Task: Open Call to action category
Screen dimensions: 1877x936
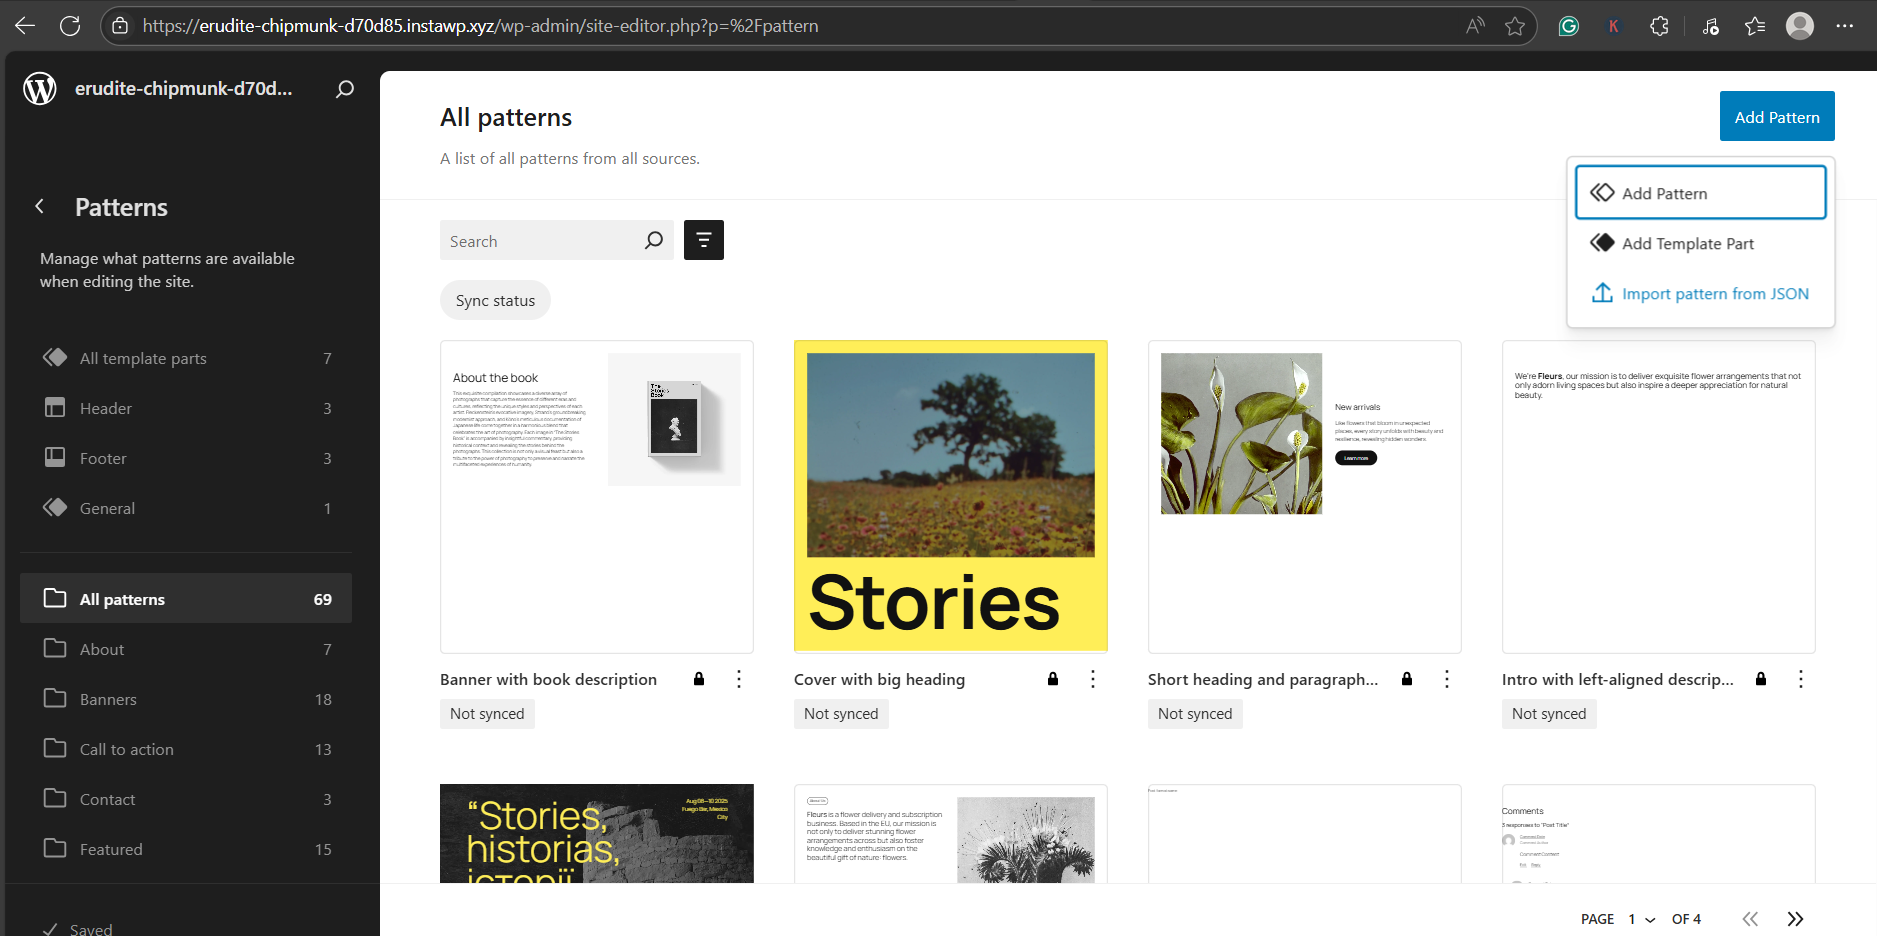Action: 186,749
